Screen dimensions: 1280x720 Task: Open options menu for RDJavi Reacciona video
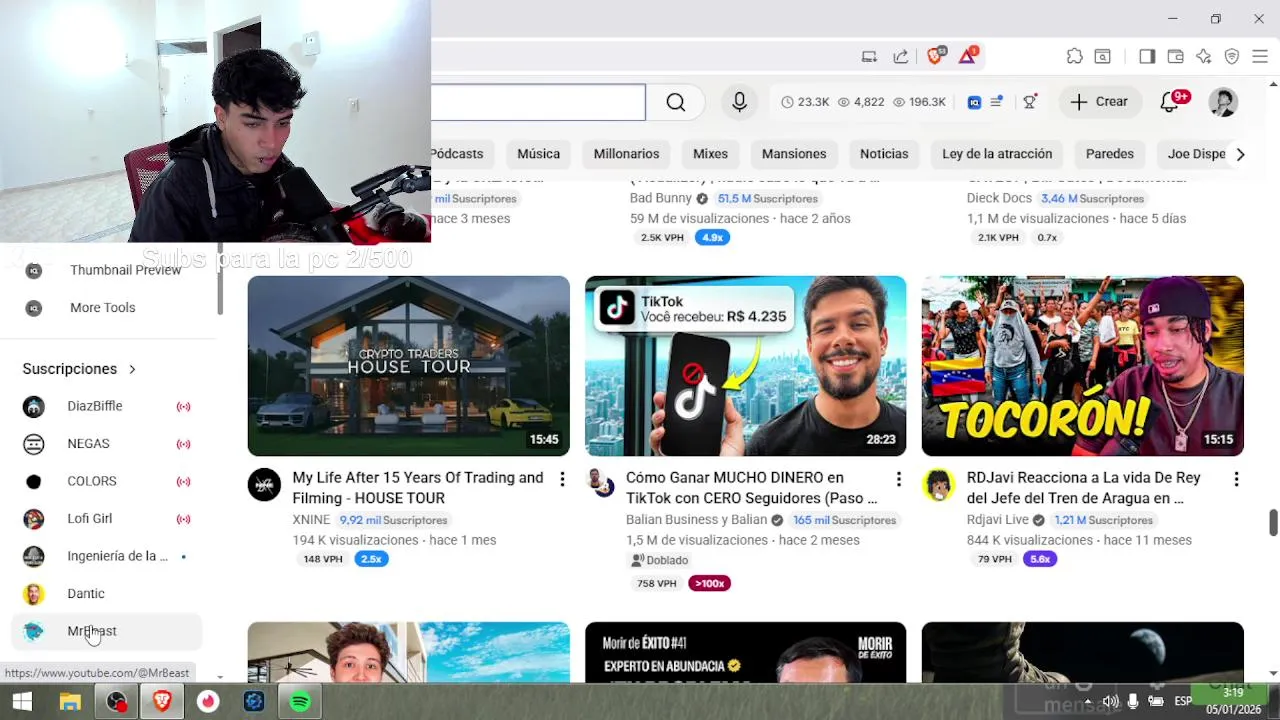1236,480
